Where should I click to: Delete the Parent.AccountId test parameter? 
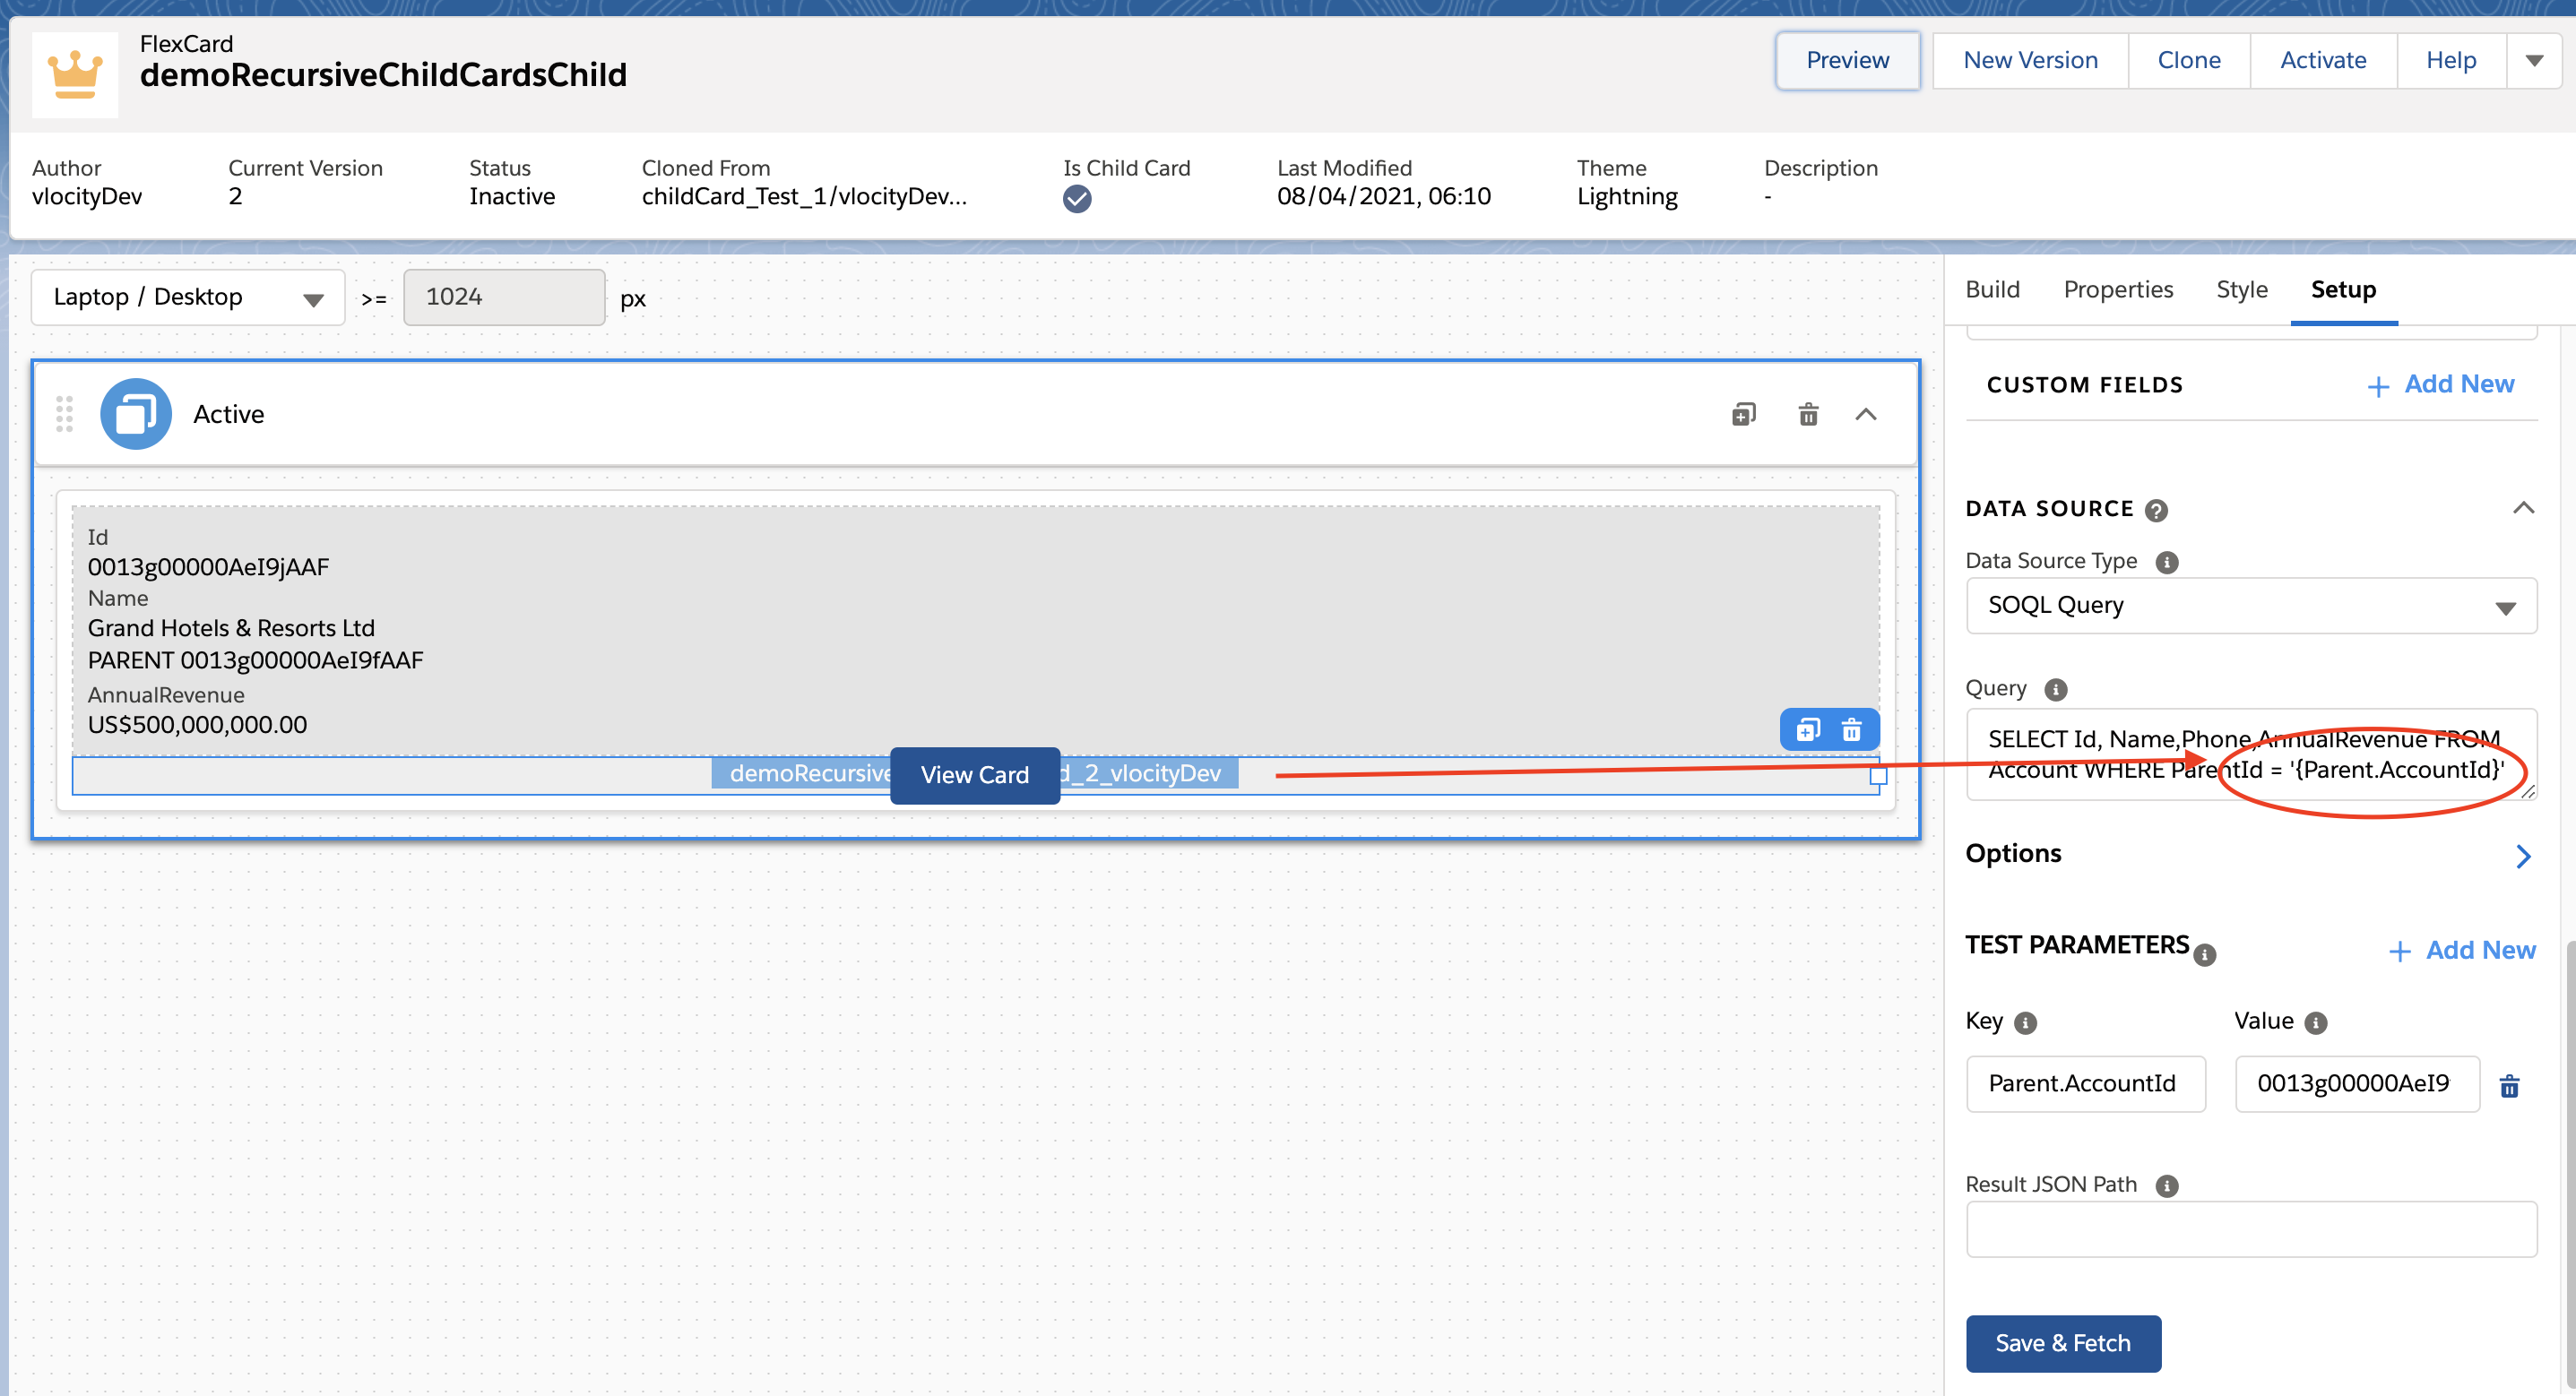(2509, 1086)
